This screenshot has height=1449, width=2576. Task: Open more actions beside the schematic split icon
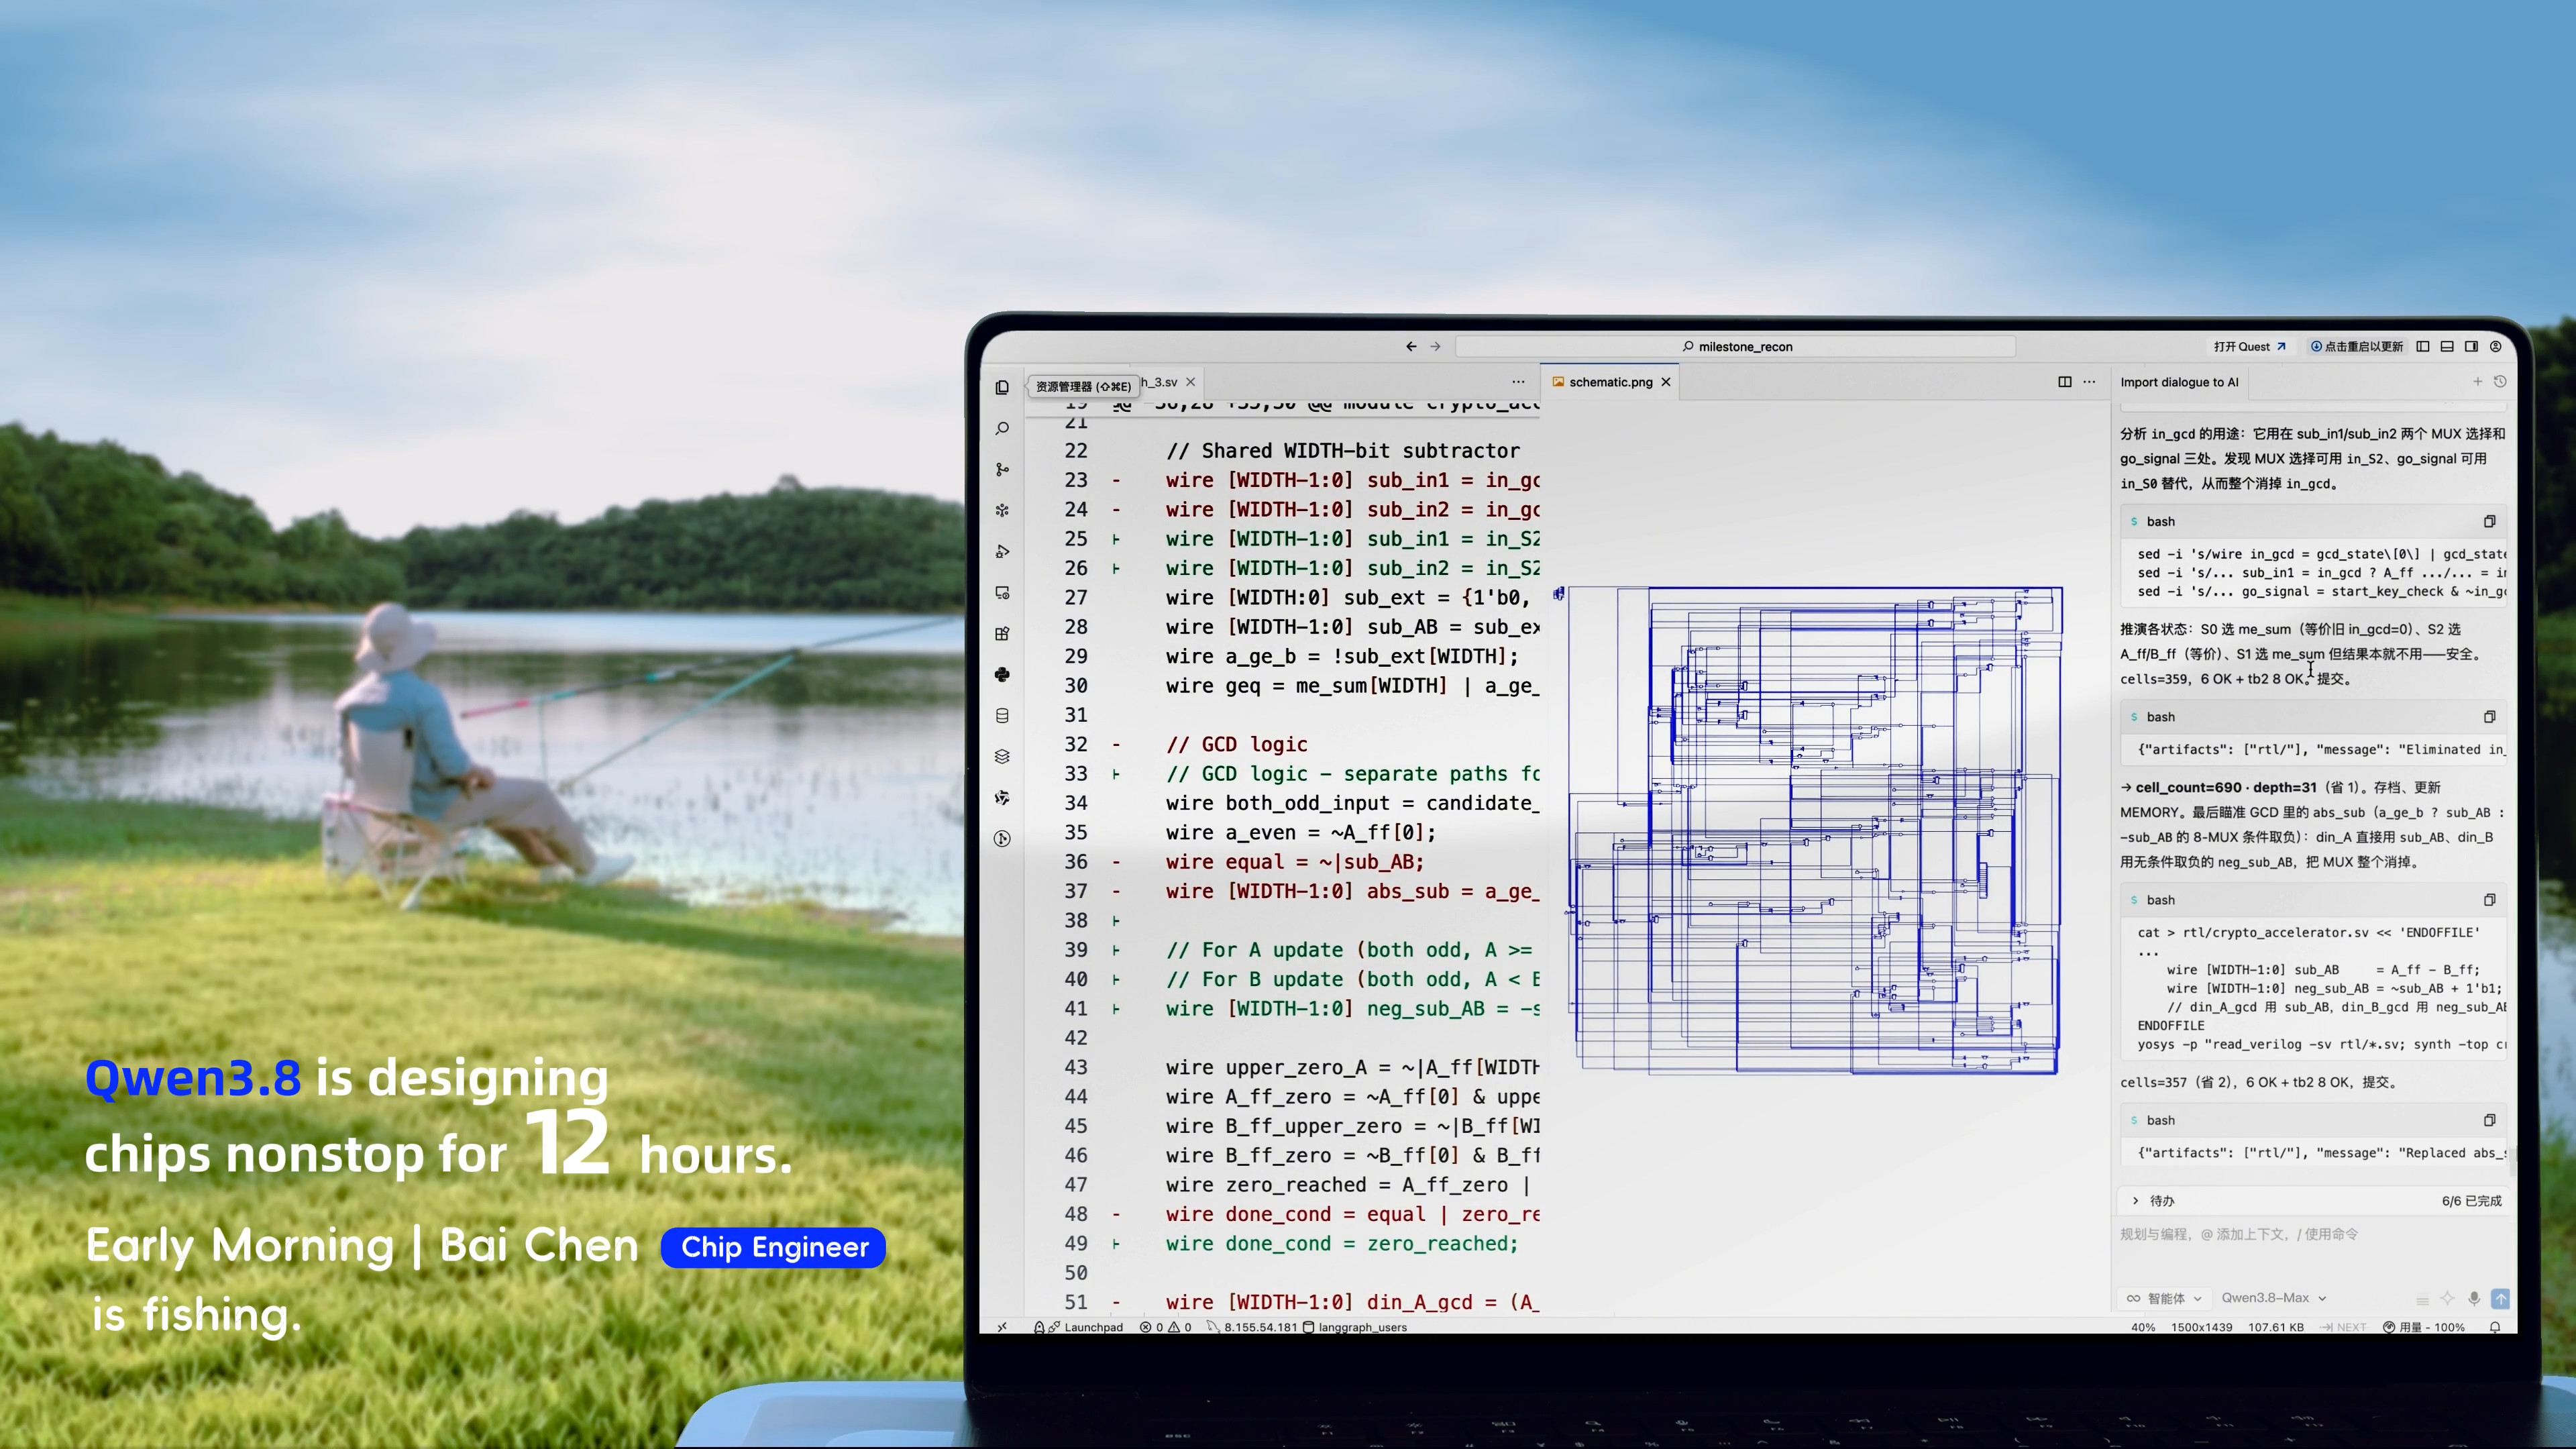(x=2089, y=381)
